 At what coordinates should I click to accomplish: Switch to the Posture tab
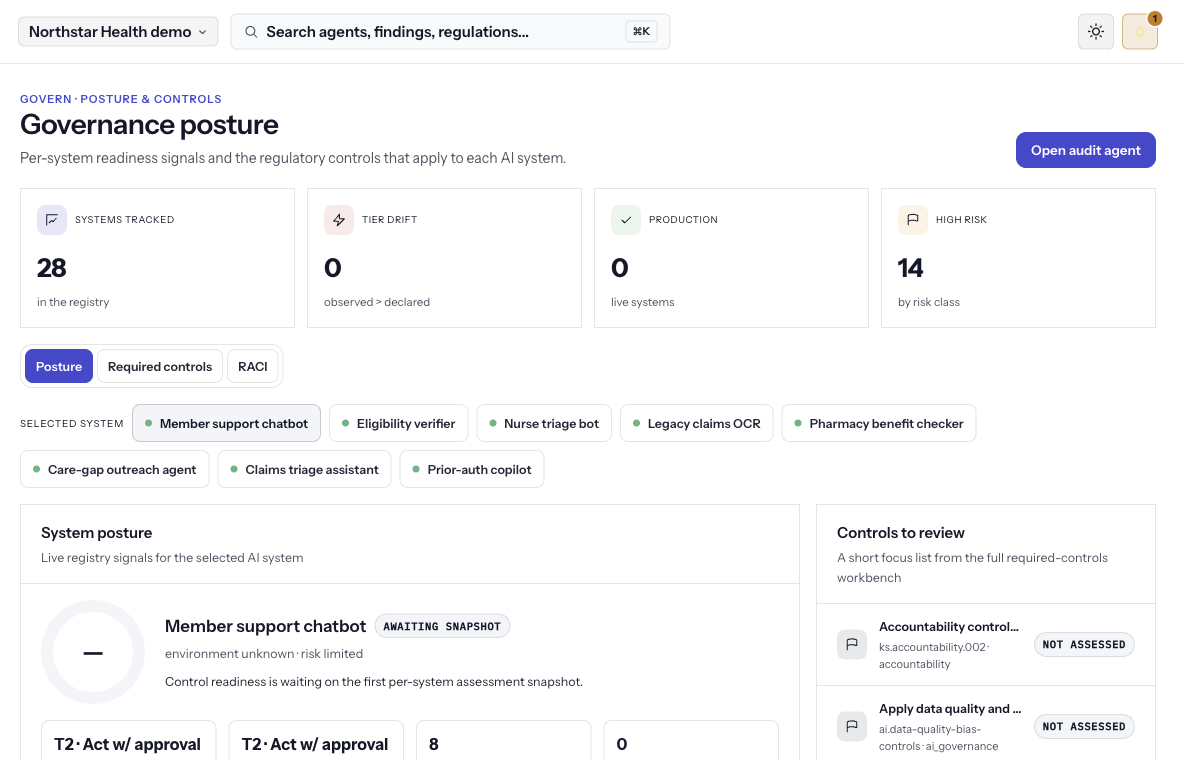click(x=59, y=366)
